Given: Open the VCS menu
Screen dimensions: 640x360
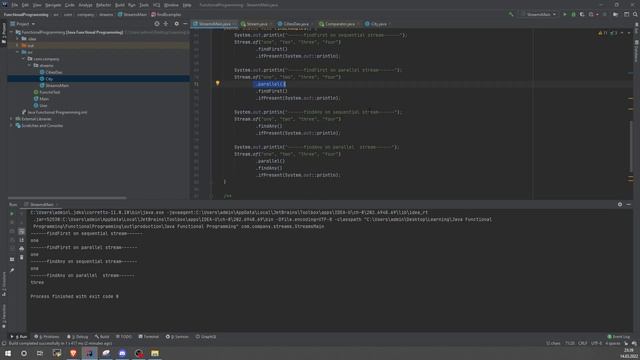Looking at the screenshot, I should pyautogui.click(x=156, y=5).
